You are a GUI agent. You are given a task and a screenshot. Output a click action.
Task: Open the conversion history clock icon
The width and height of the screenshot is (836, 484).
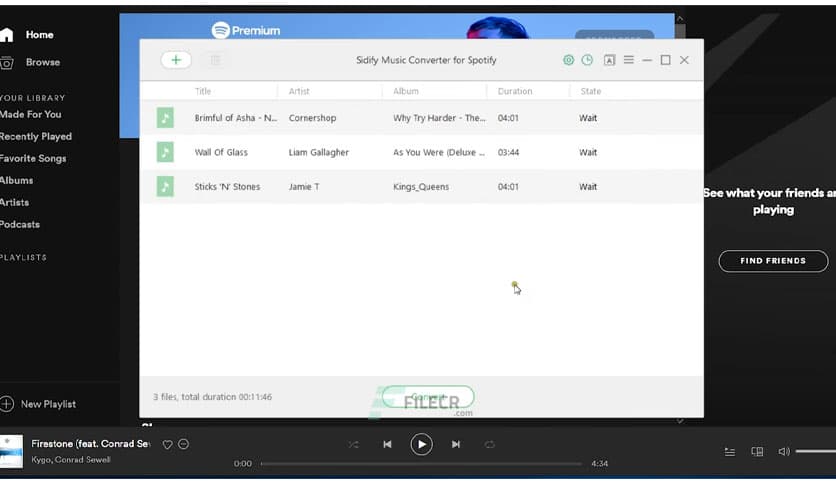(x=587, y=60)
